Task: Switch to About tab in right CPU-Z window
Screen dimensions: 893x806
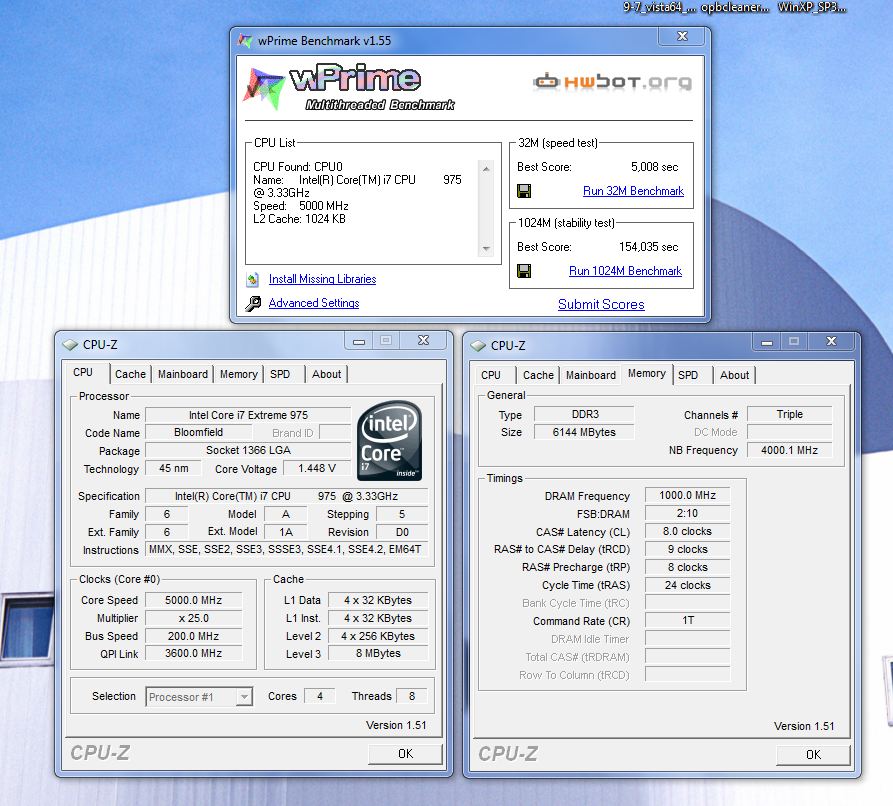Action: coord(734,375)
